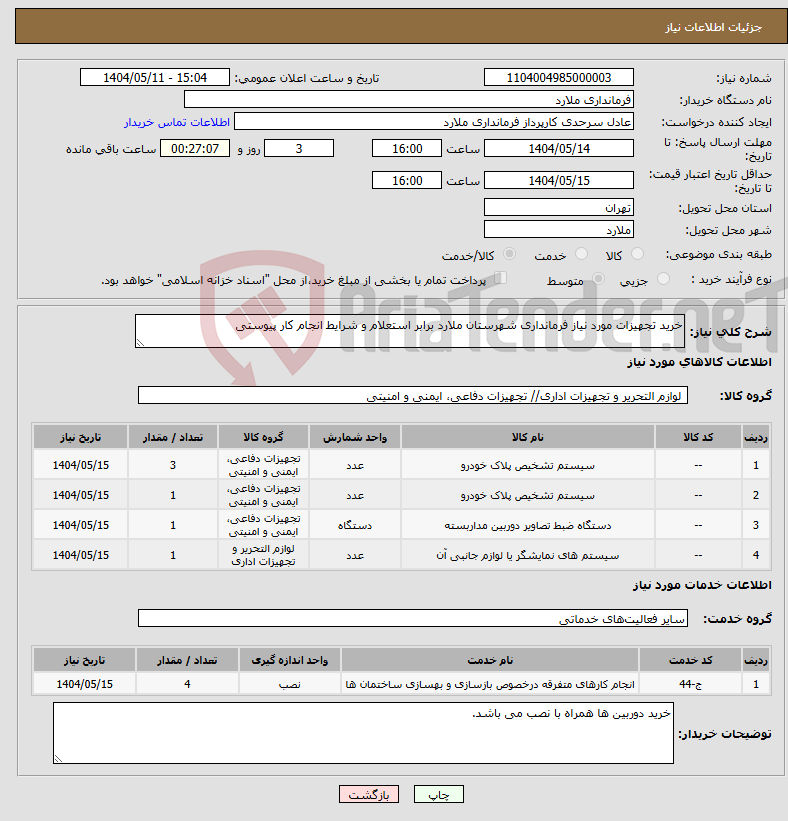The height and width of the screenshot is (821, 788).
Task: Toggle the اسناد خزانه اسلامی payment checkbox
Action: (x=501, y=278)
